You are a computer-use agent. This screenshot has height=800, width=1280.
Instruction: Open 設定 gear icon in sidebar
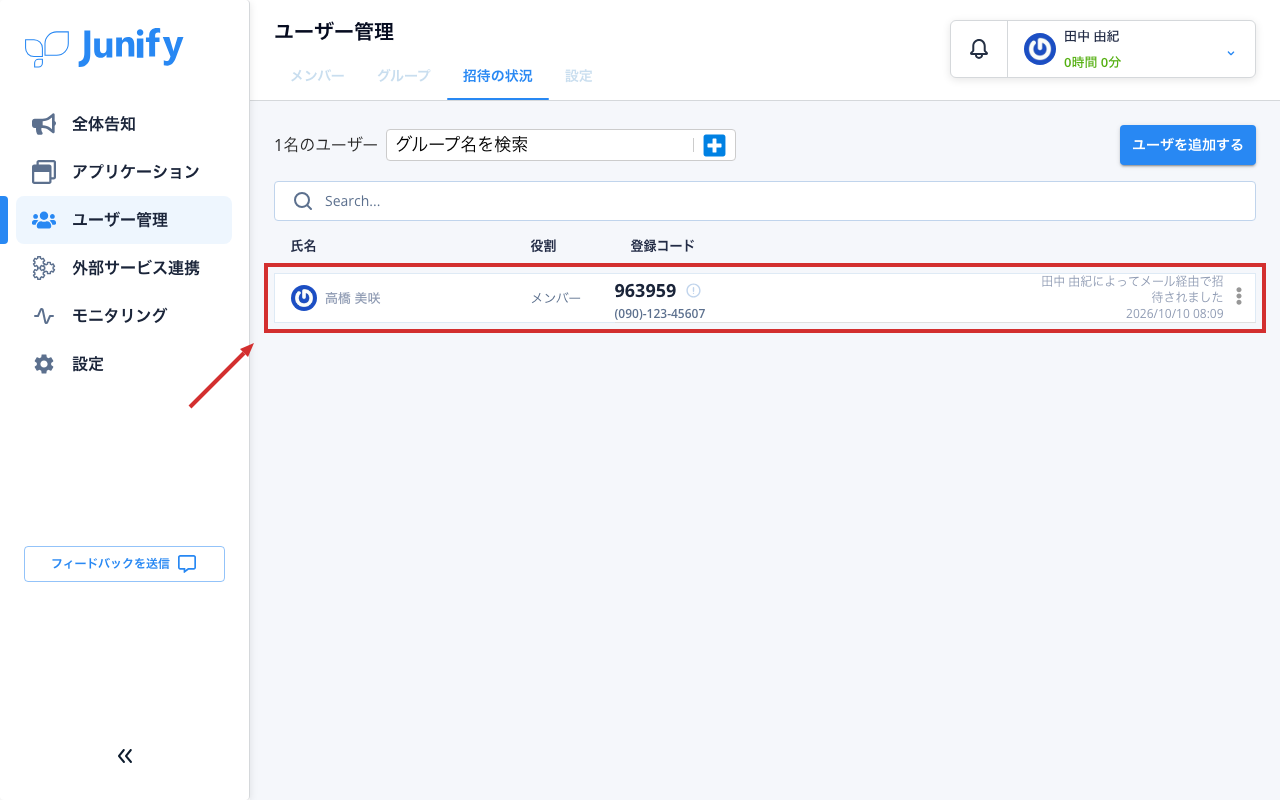[44, 364]
